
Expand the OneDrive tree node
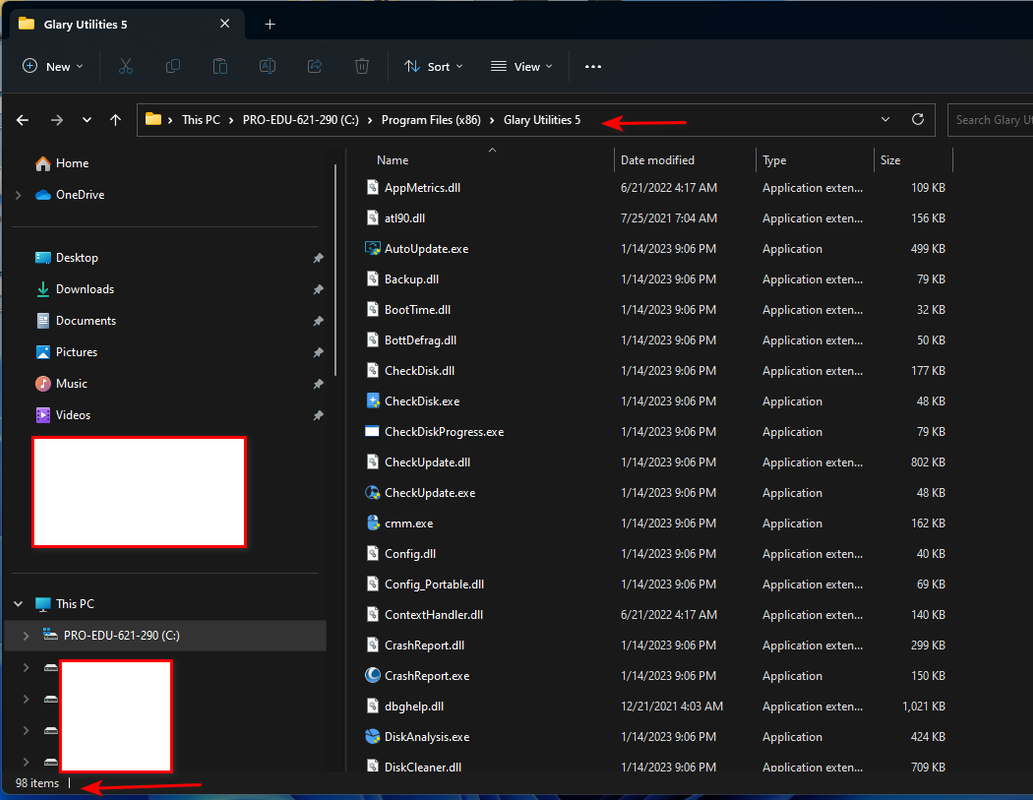click(18, 195)
